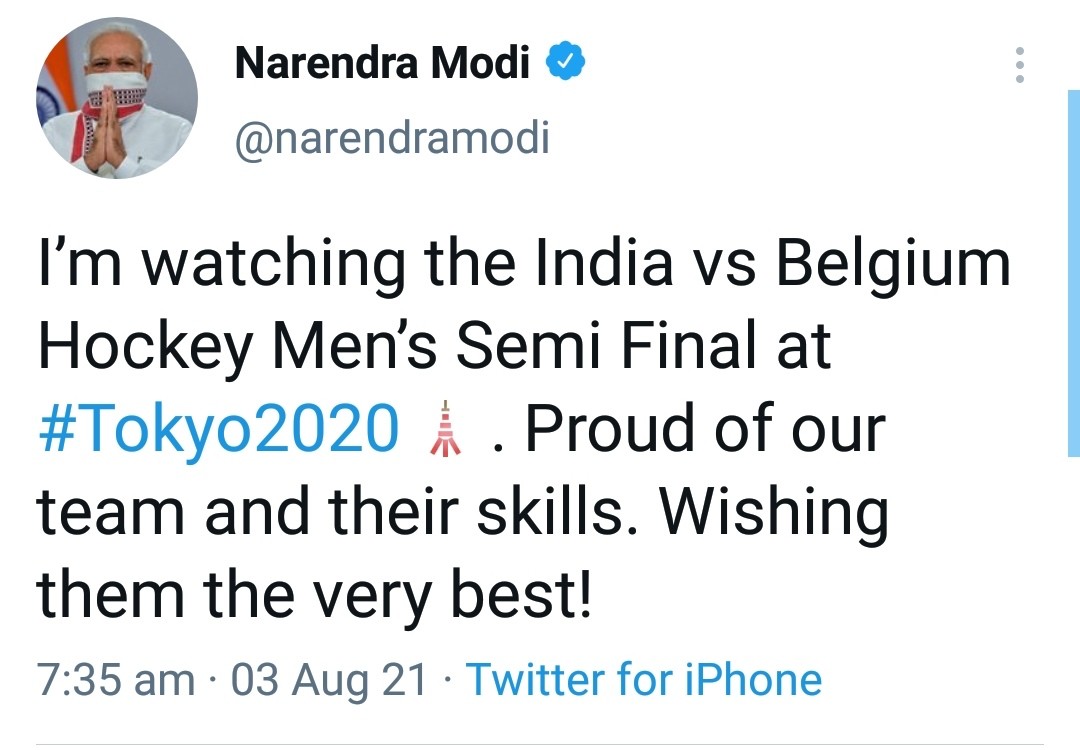Click the "Proud of our" phrase
Viewport: 1080px width, 750px height.
(705, 430)
